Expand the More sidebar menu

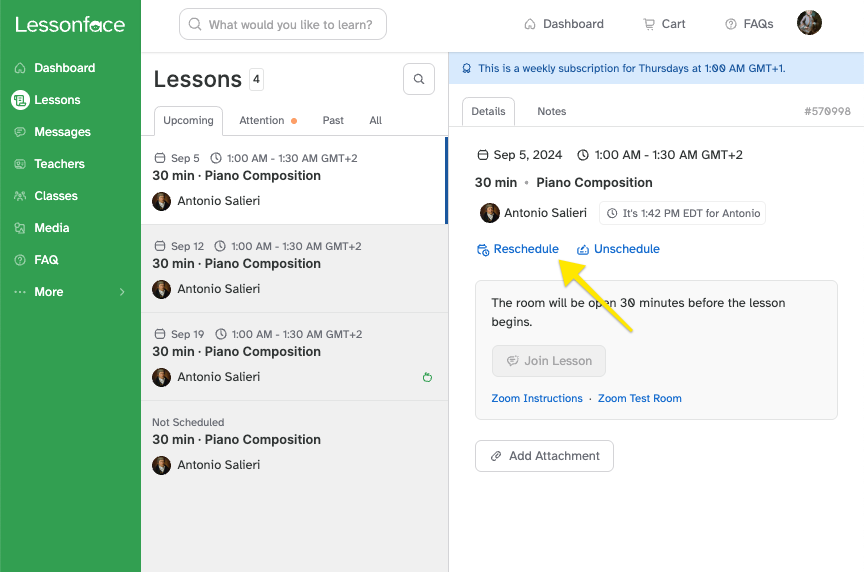tap(68, 292)
